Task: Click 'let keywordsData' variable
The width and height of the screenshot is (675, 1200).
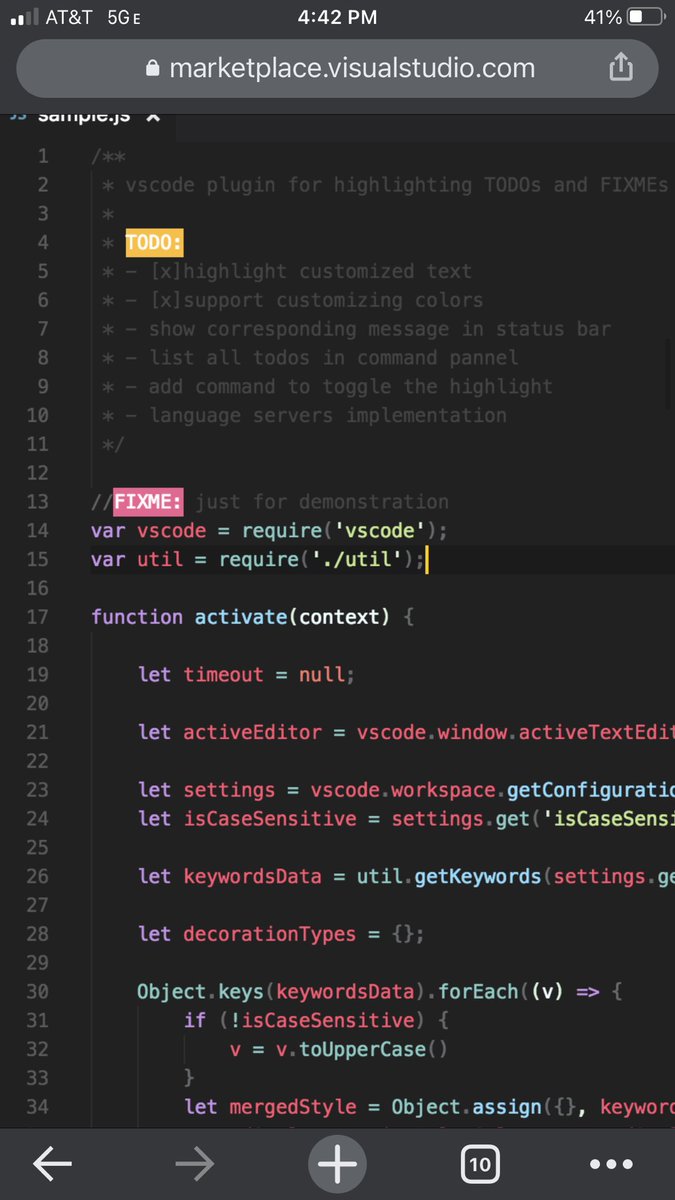Action: [230, 877]
